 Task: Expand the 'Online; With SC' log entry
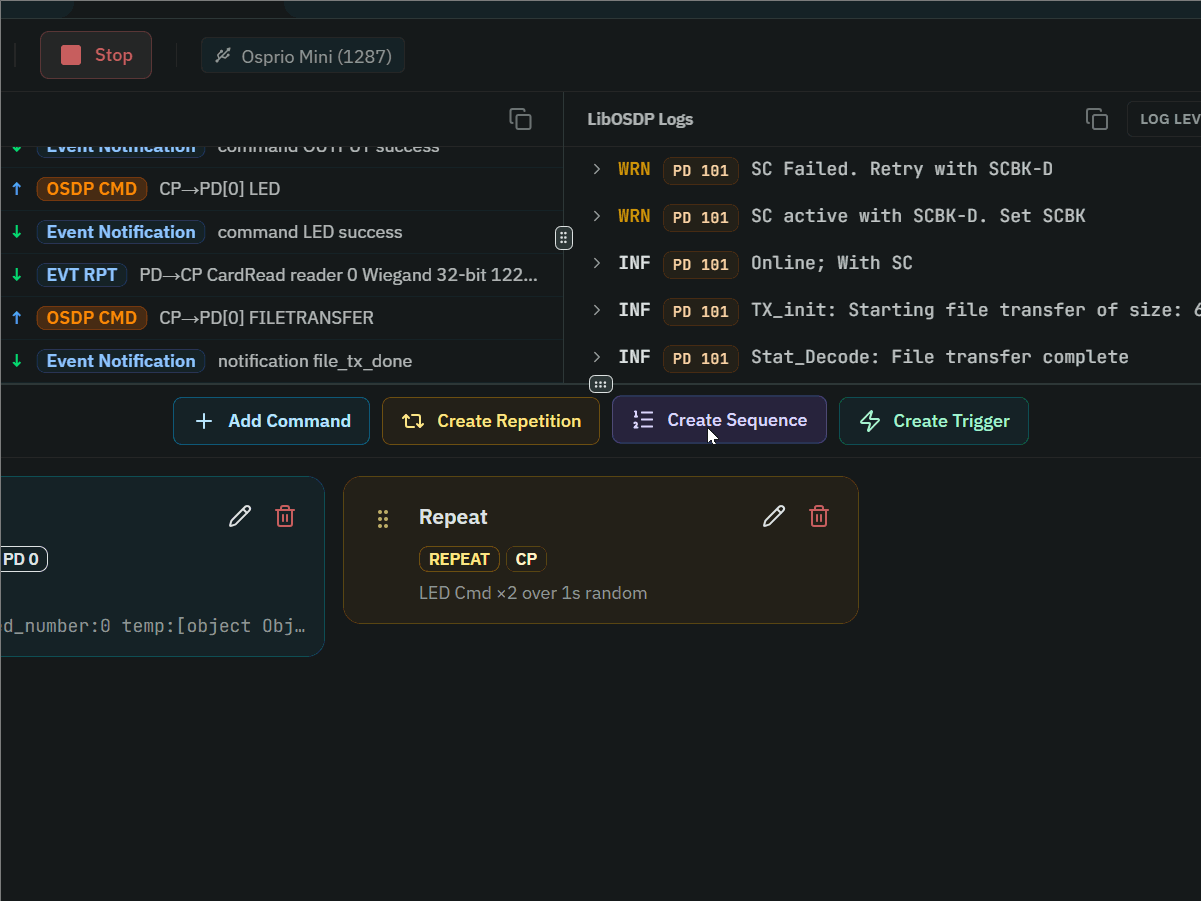tap(597, 263)
